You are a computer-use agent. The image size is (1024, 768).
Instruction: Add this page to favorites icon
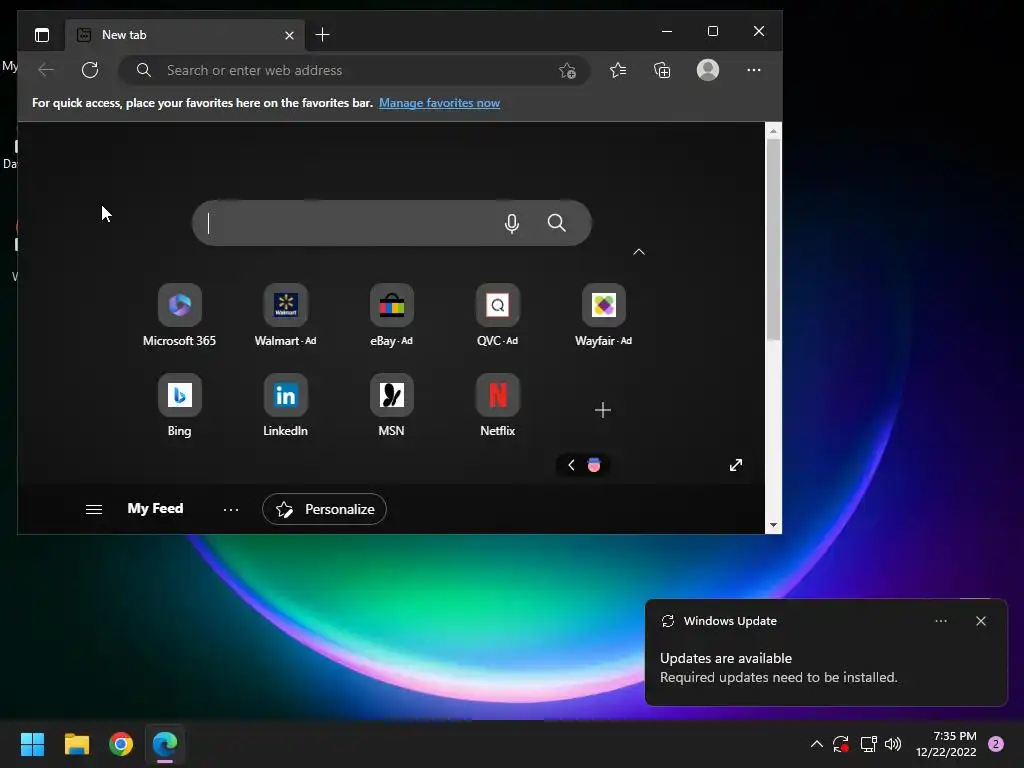(567, 70)
